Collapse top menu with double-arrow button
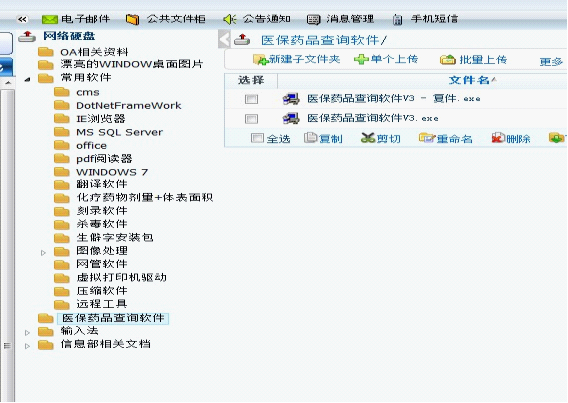The image size is (568, 403). pos(22,20)
